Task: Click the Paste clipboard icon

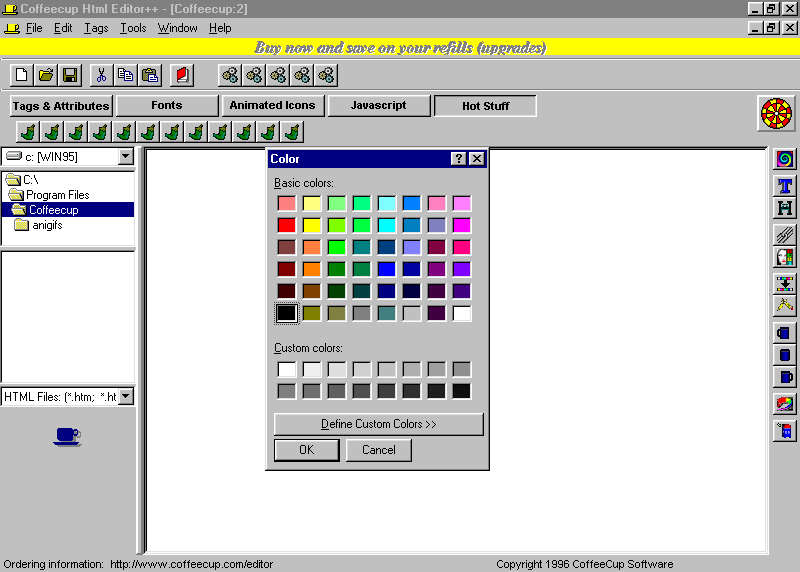Action: [x=150, y=76]
